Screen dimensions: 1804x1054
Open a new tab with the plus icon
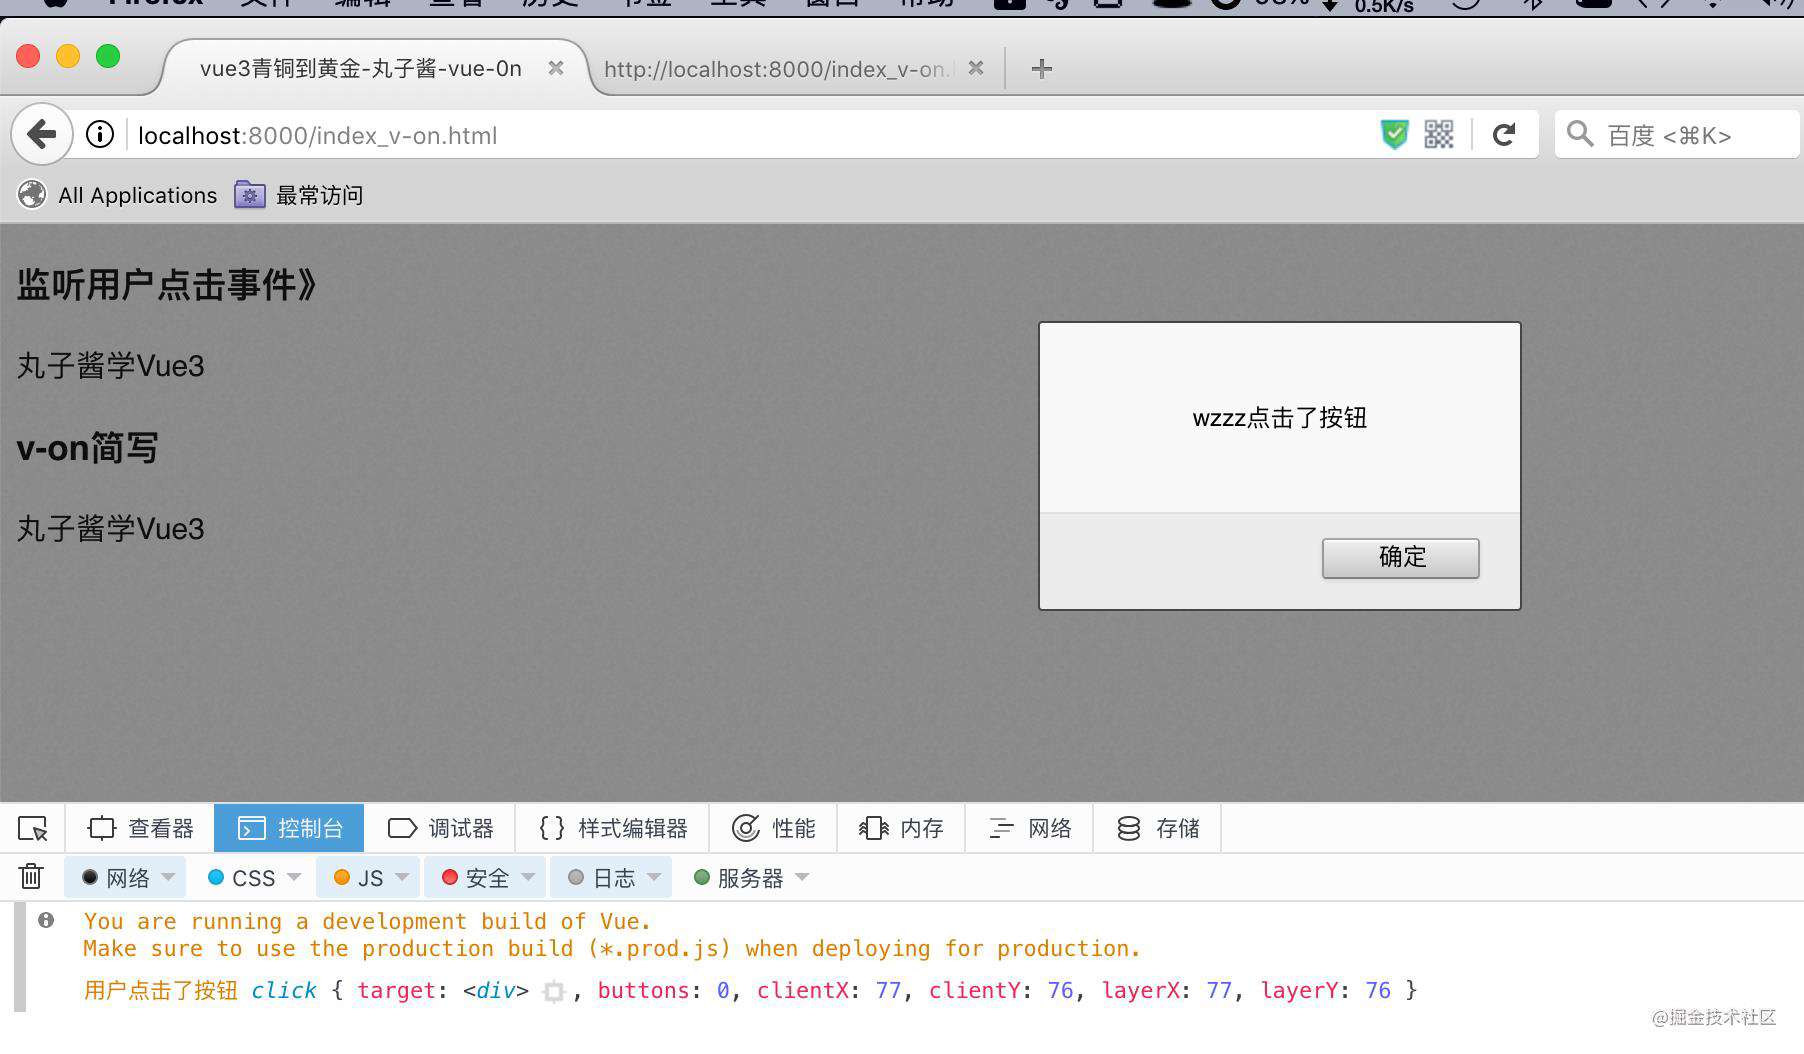point(1041,69)
